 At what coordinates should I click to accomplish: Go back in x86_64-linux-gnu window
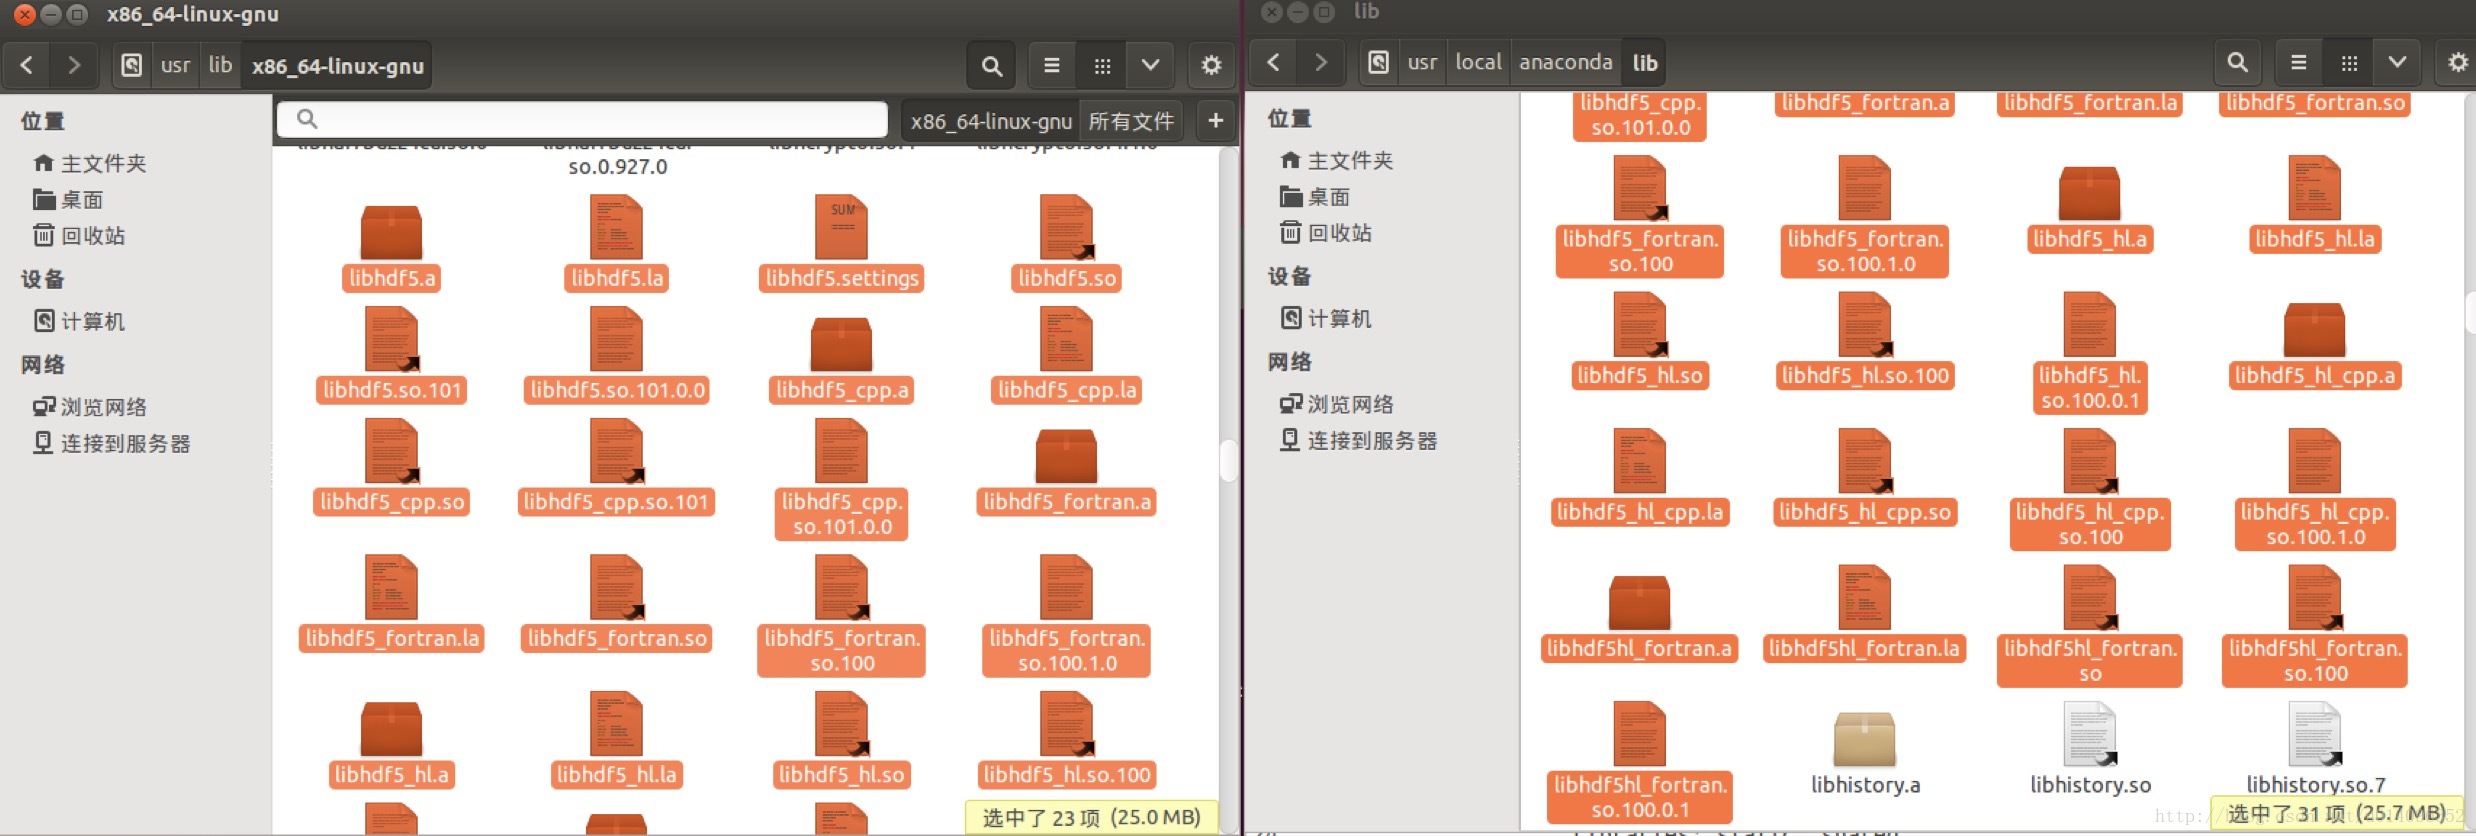[27, 66]
